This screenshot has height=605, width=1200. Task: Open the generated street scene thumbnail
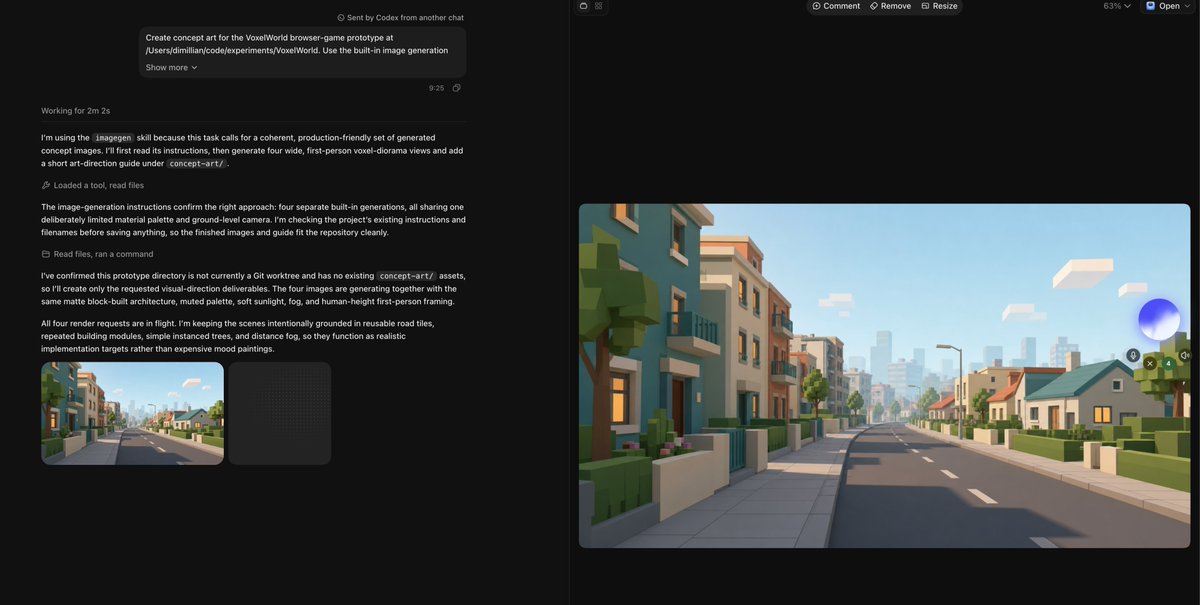coord(132,413)
